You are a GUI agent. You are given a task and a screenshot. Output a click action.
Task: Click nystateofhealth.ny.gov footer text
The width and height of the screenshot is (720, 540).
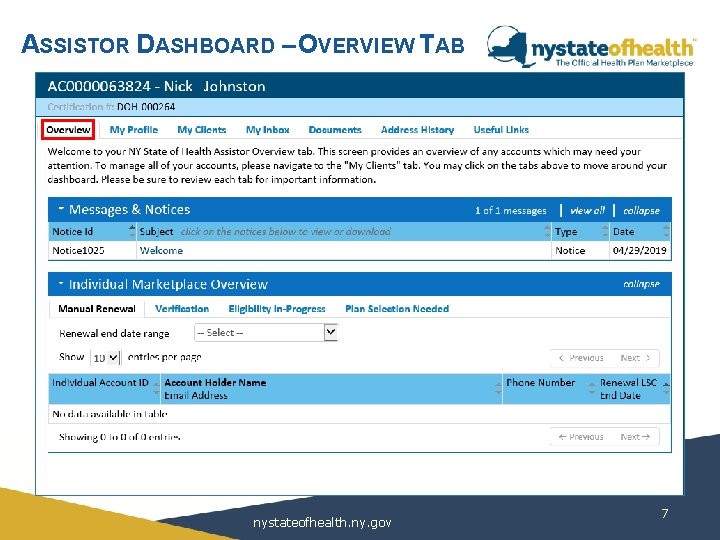tap(322, 522)
